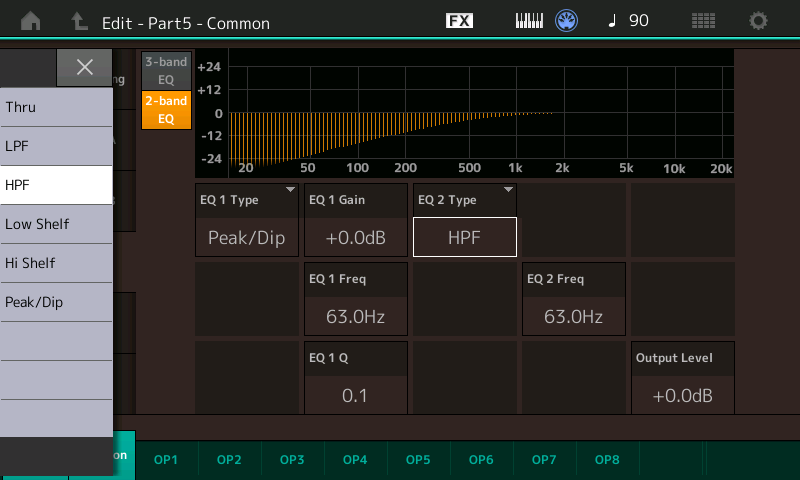Image resolution: width=800 pixels, height=480 pixels.
Task: Select the 2-band EQ button
Action: pos(166,109)
